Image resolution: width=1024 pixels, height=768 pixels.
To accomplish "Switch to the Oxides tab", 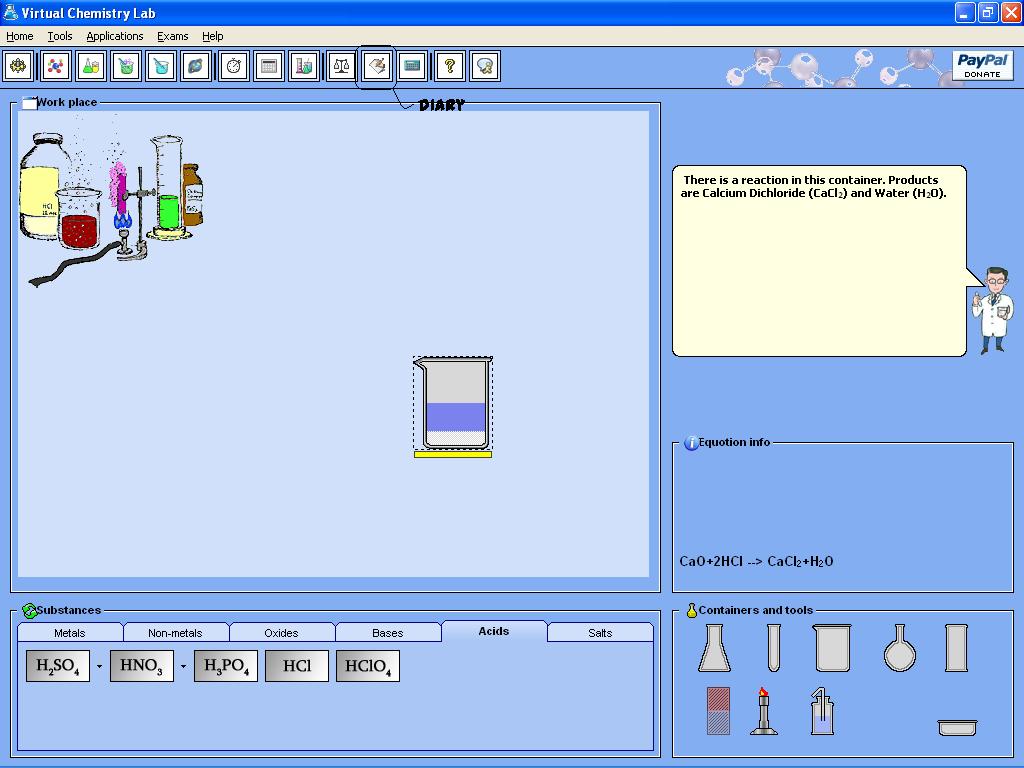I will [x=281, y=632].
